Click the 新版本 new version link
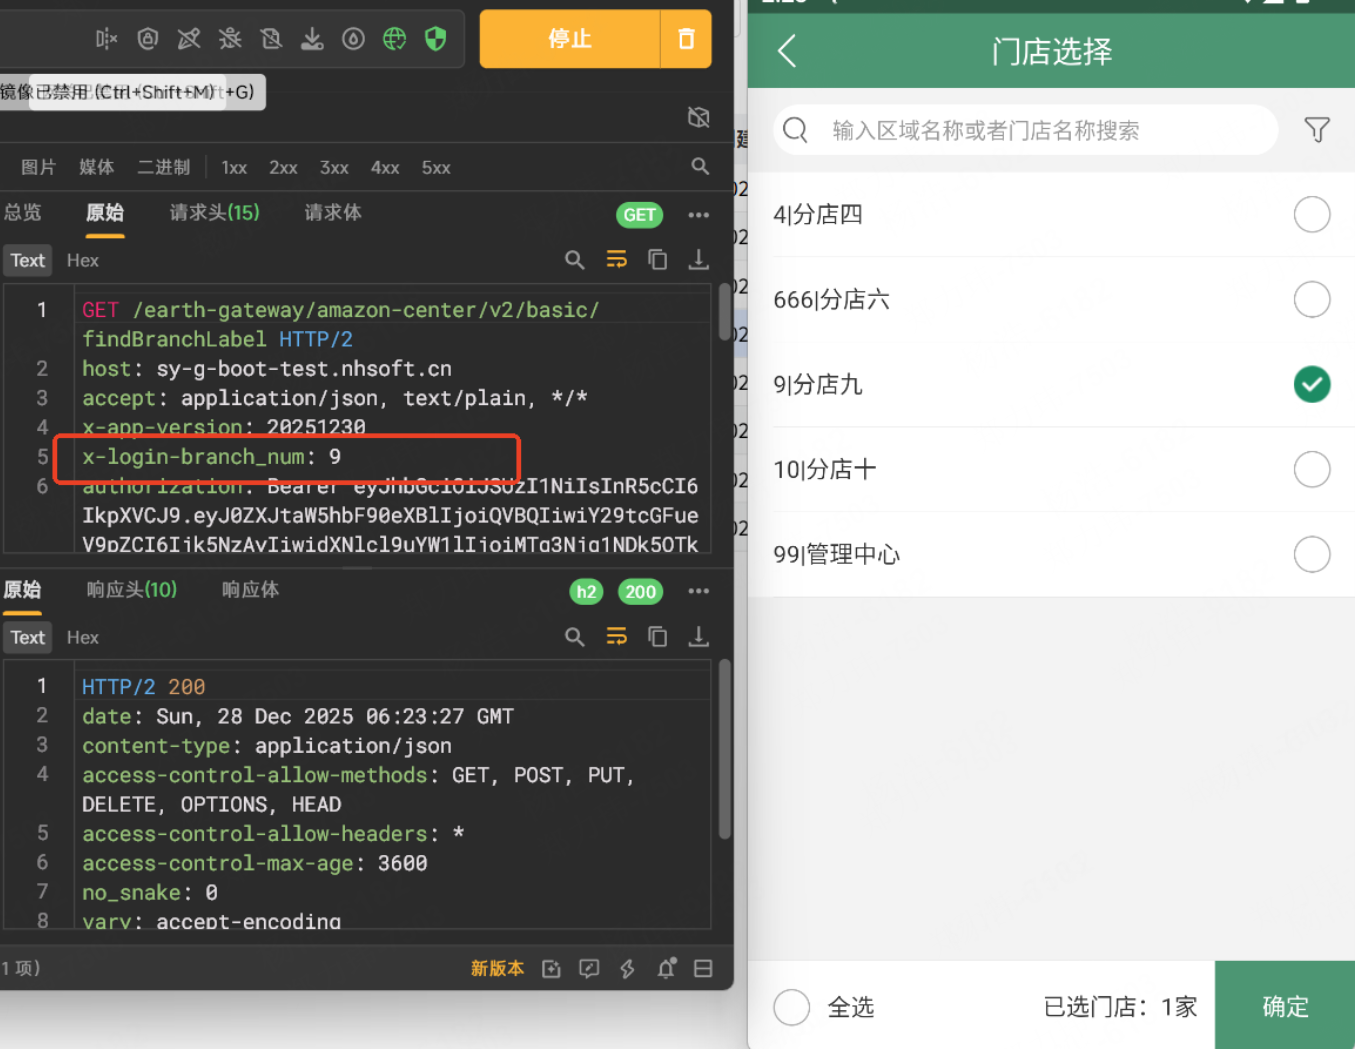 coord(497,969)
